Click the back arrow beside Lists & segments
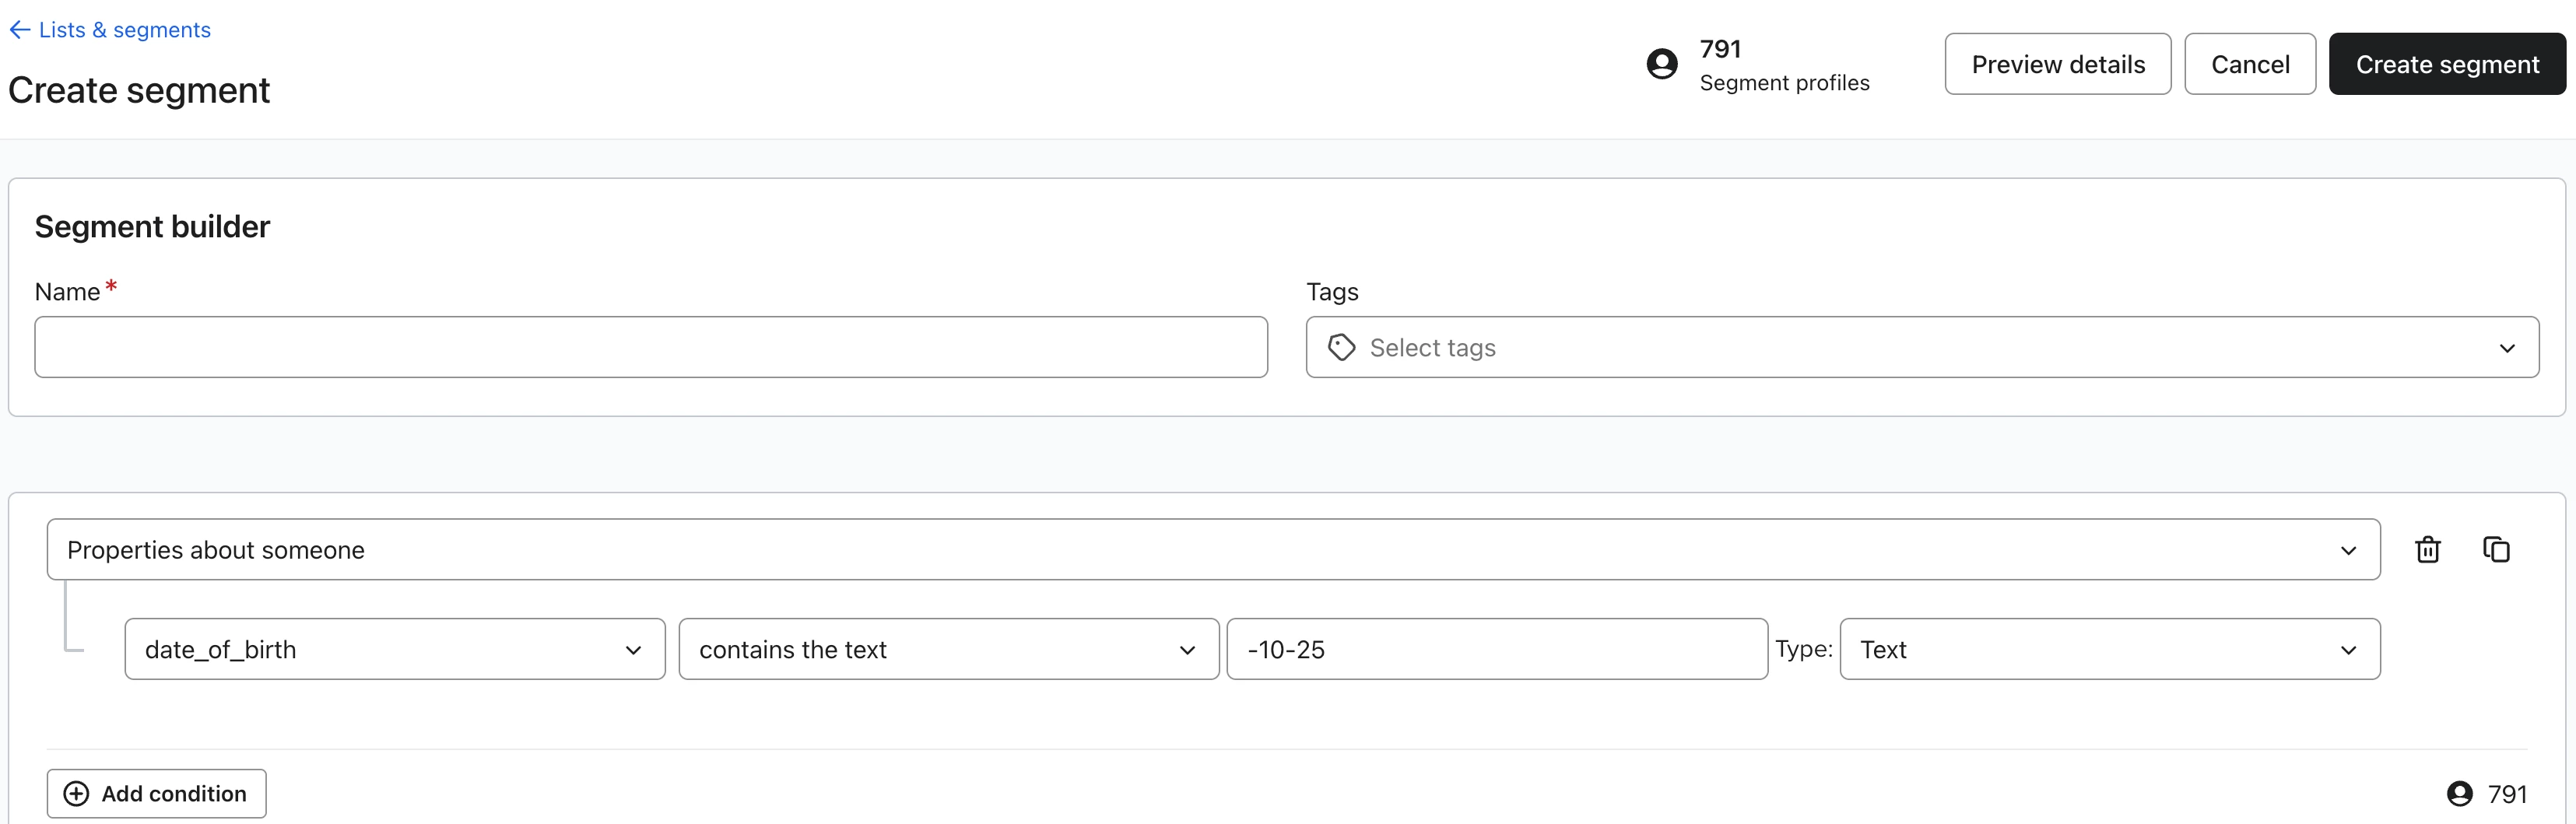 coord(19,30)
